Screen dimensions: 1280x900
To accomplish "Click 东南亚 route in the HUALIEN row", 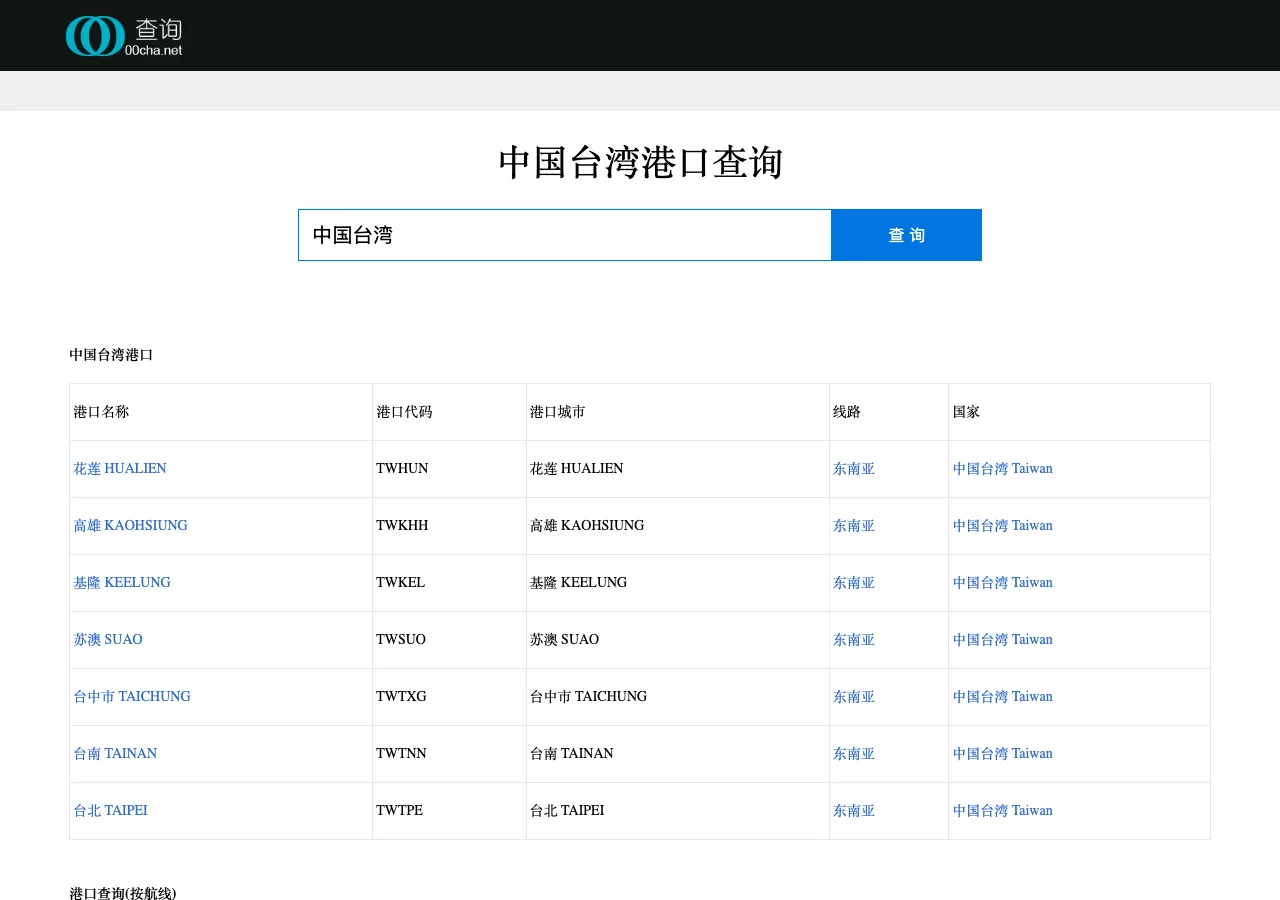I will [854, 468].
